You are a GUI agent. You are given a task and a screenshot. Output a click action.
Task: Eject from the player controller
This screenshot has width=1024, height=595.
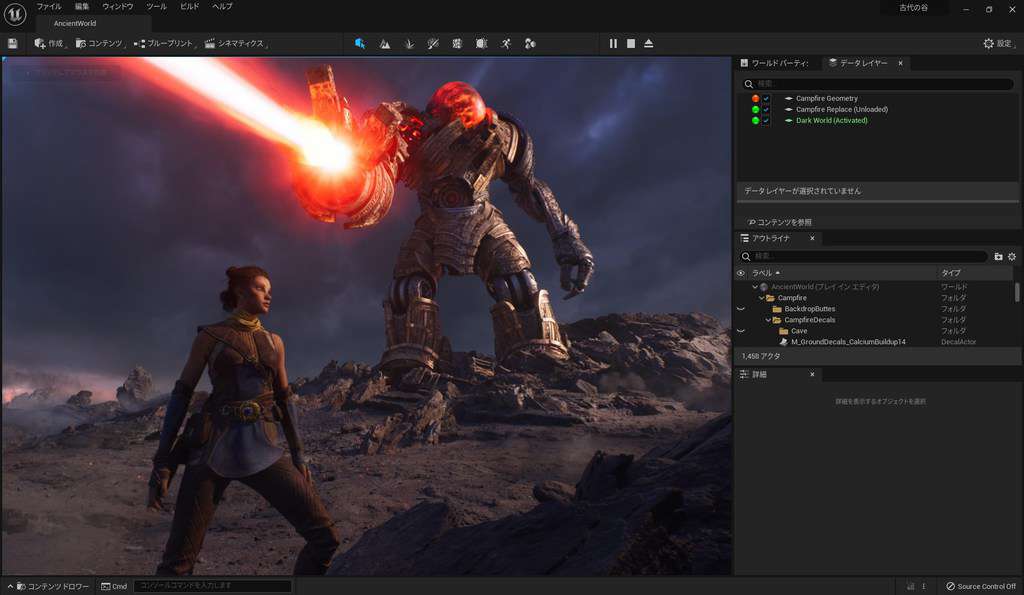648,44
